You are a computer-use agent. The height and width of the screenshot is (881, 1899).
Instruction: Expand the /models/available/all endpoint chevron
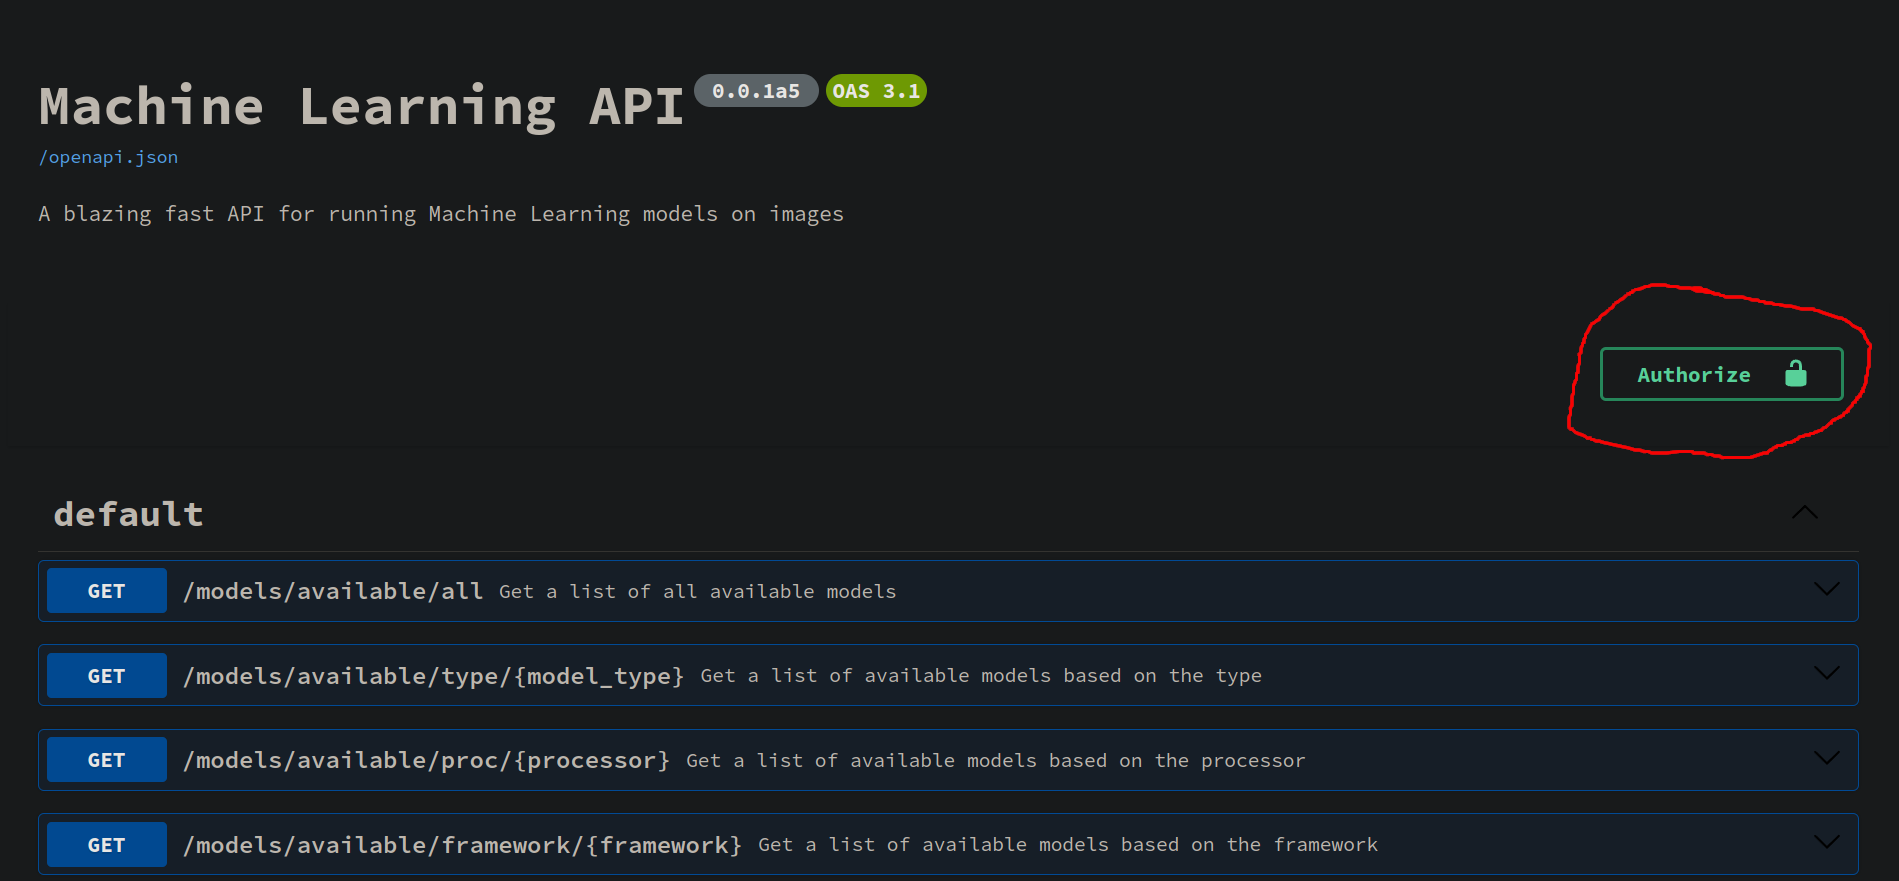[x=1827, y=589]
